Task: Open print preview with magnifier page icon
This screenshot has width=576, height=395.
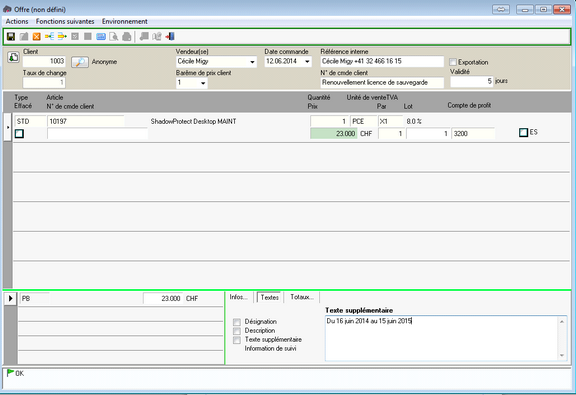Action: pyautogui.click(x=114, y=36)
